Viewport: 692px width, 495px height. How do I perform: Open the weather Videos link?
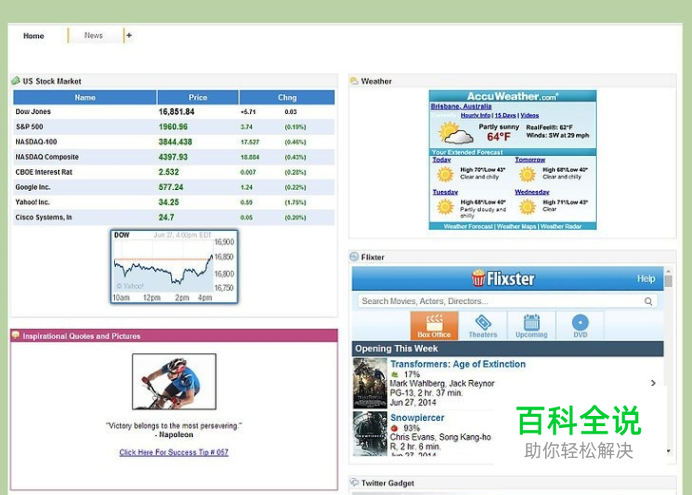530,115
